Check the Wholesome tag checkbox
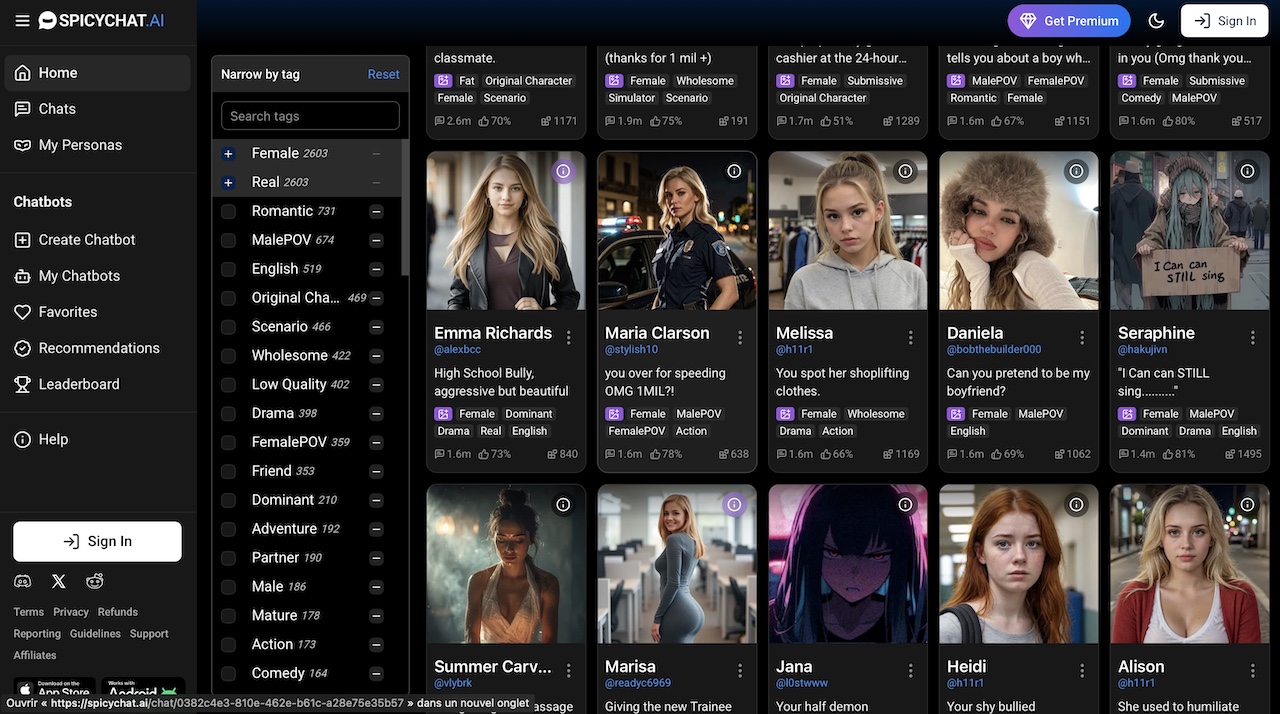The width and height of the screenshot is (1280, 714). [x=228, y=356]
